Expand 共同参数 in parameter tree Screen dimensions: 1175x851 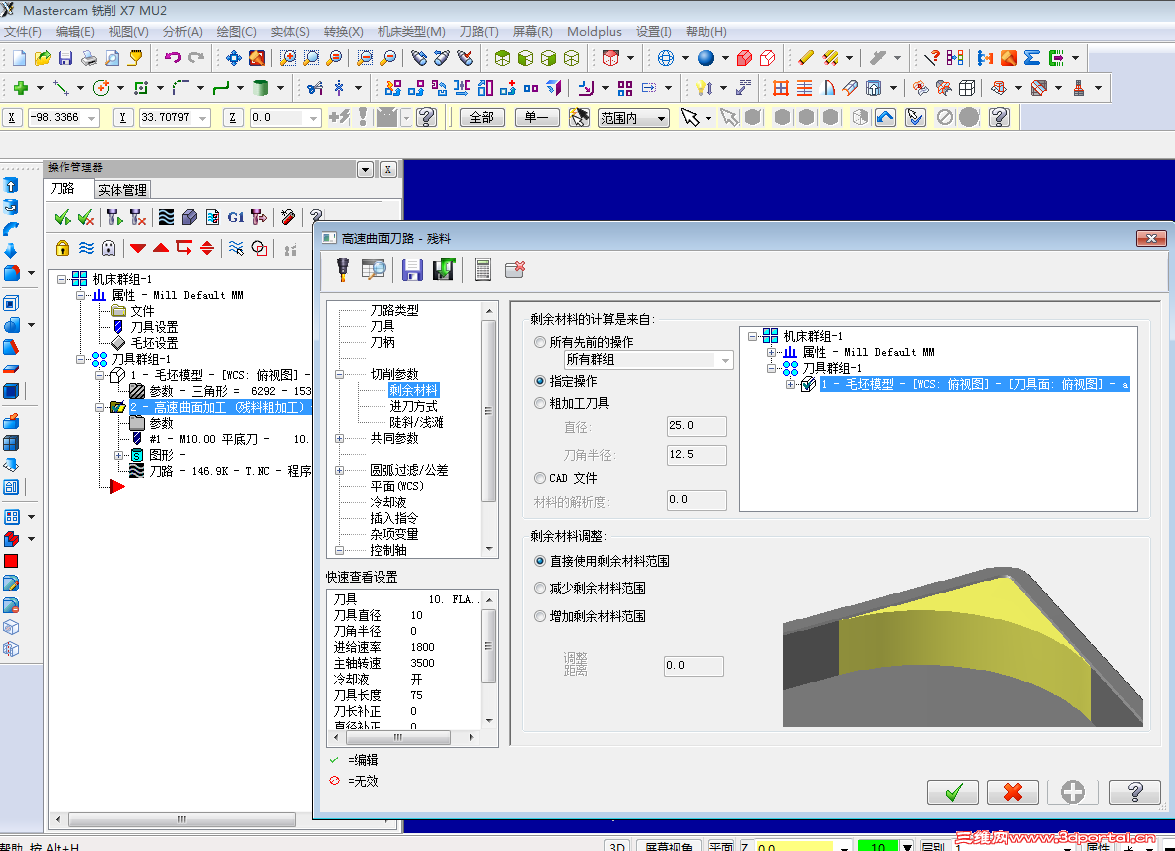pos(339,438)
